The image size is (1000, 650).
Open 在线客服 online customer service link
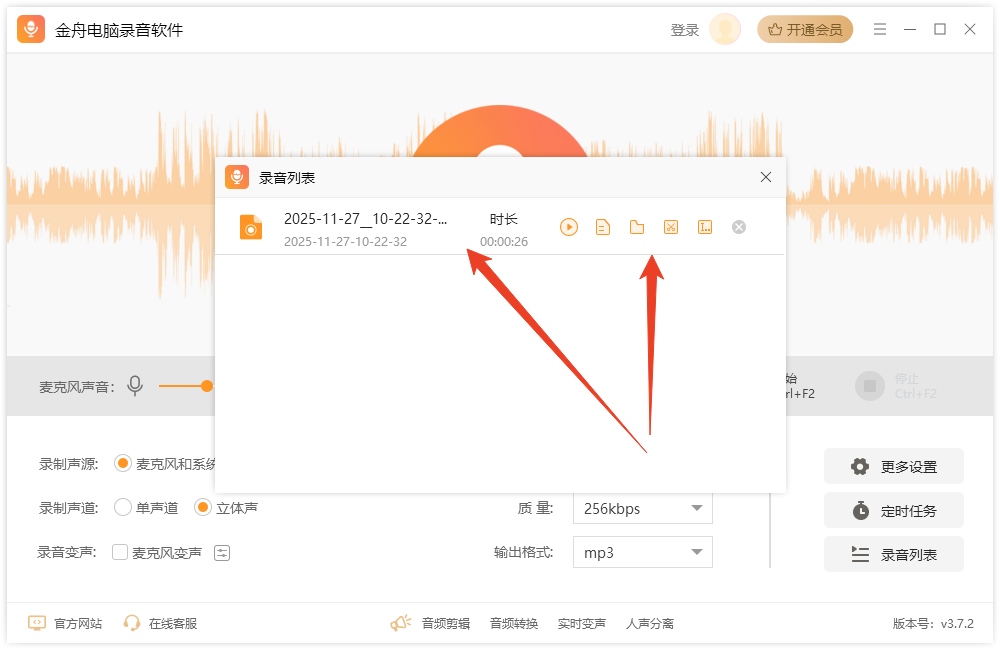[x=172, y=622]
